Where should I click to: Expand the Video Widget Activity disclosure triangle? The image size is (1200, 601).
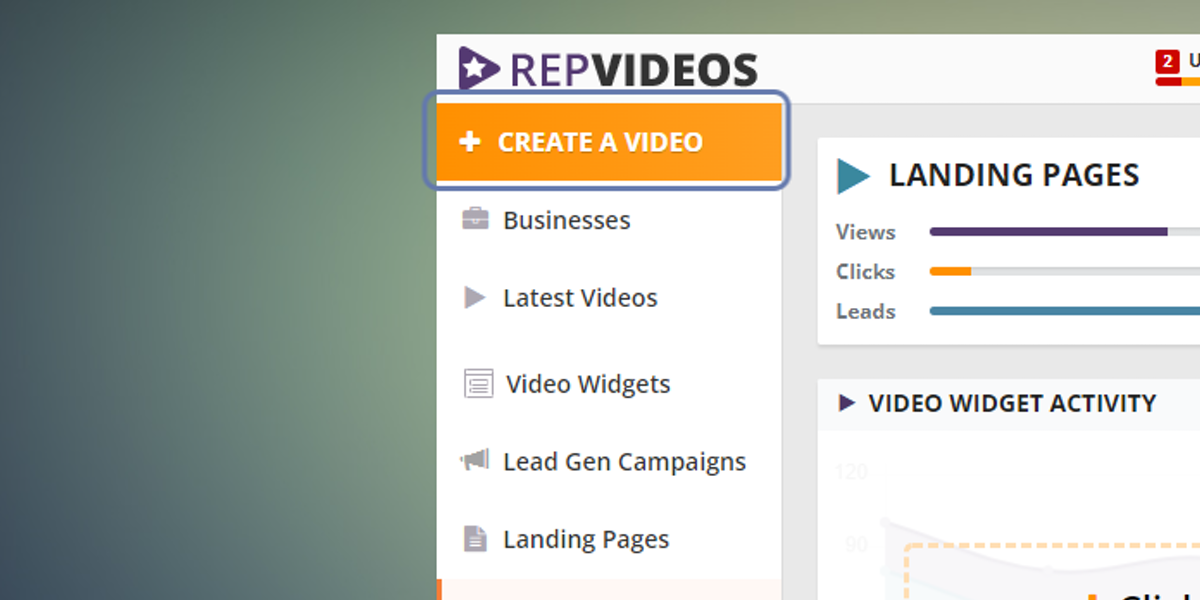tap(848, 404)
